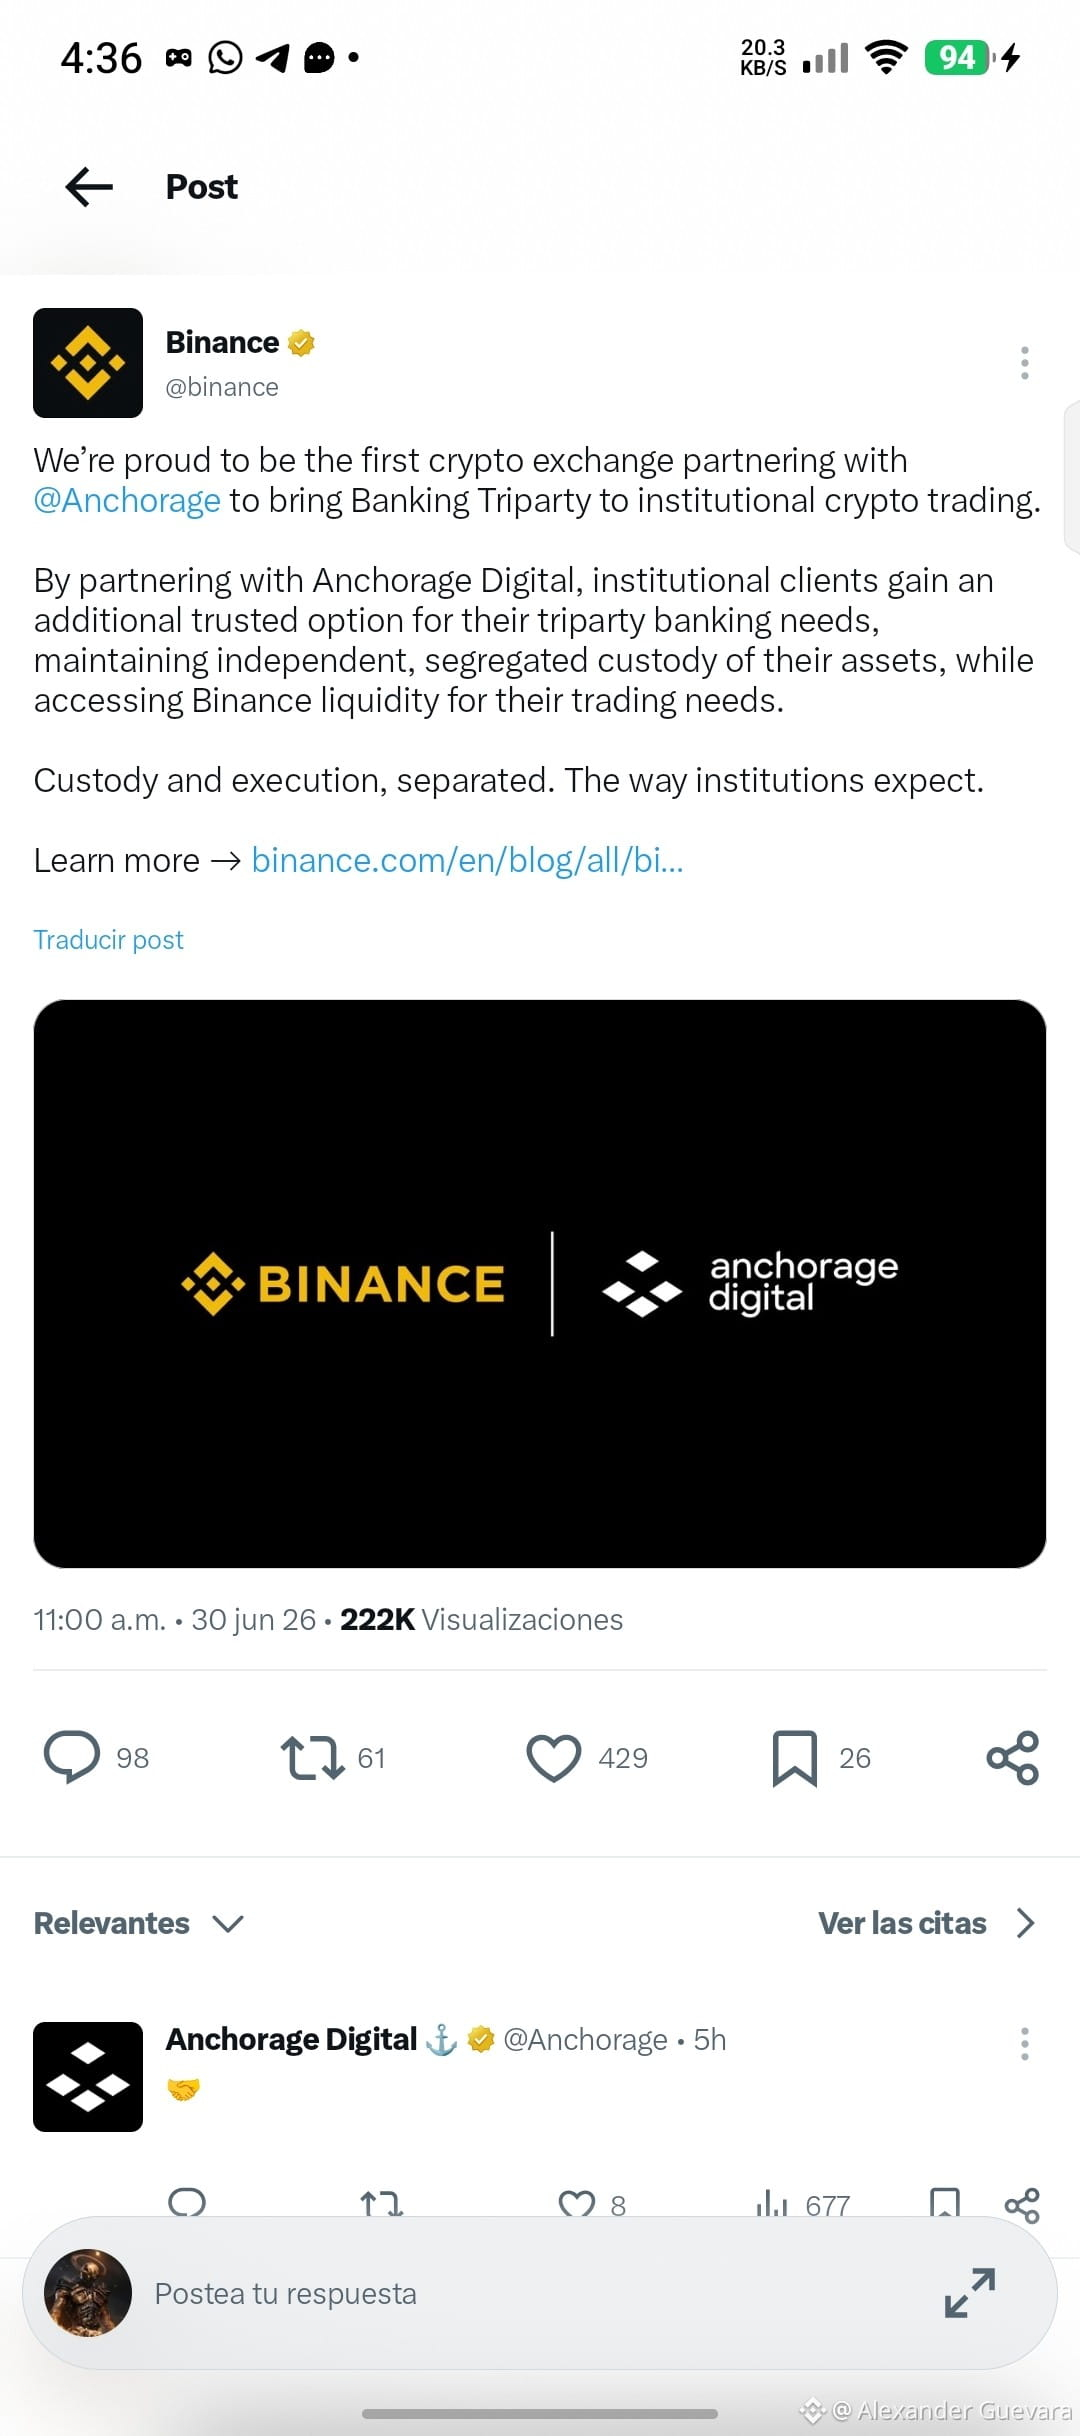The image size is (1080, 2436).
Task: Tap the Postea tu respuesta field
Action: [540, 2293]
